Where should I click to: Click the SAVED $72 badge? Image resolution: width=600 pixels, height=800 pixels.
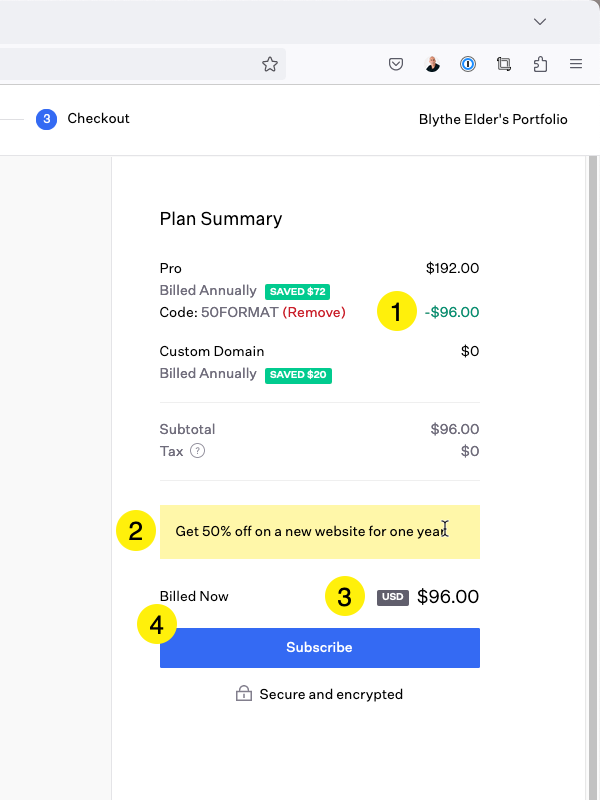click(297, 292)
